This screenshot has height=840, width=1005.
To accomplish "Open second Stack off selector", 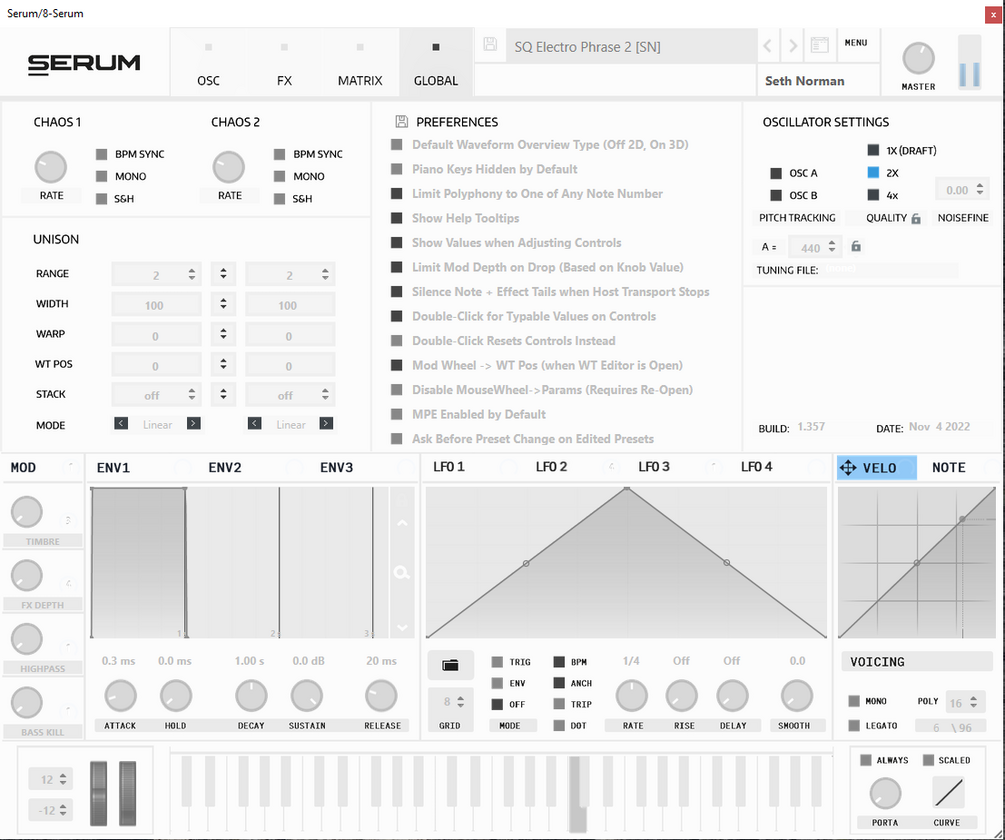I will point(290,395).
